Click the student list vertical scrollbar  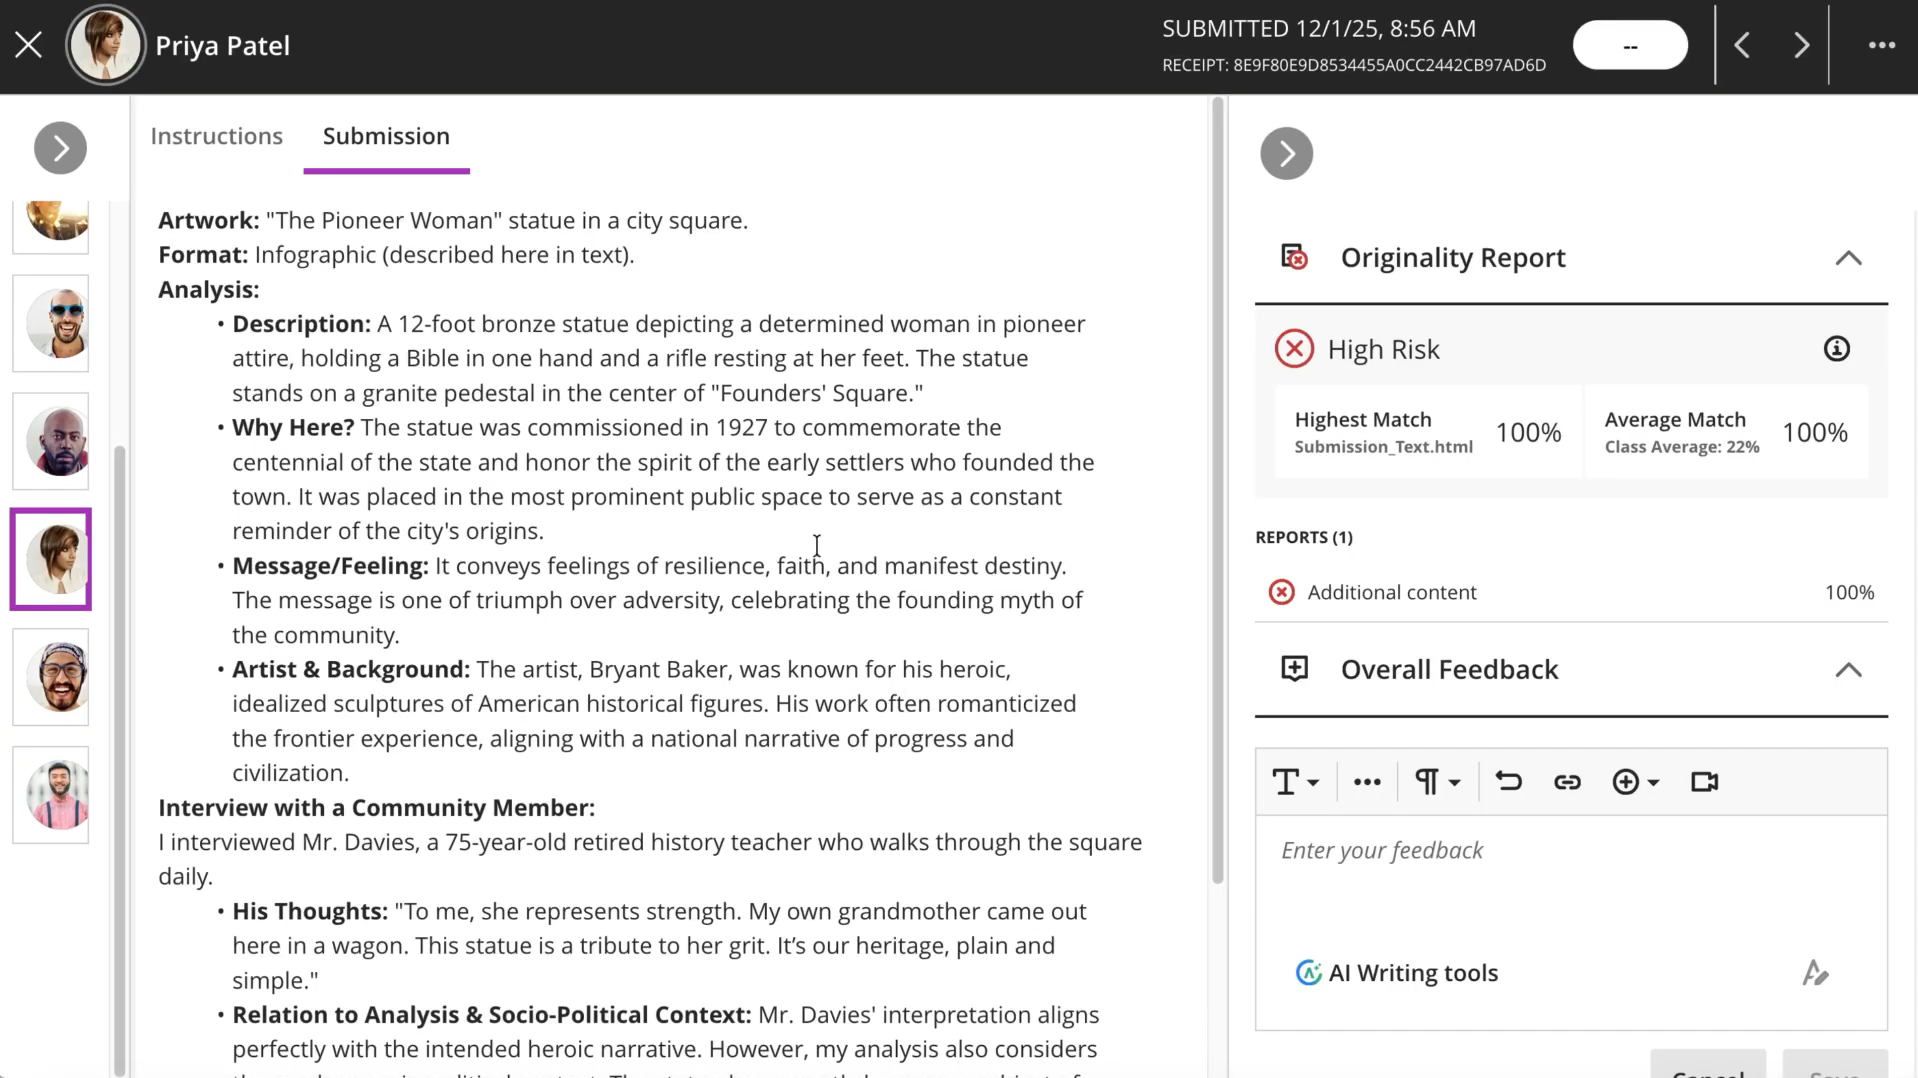tap(120, 760)
